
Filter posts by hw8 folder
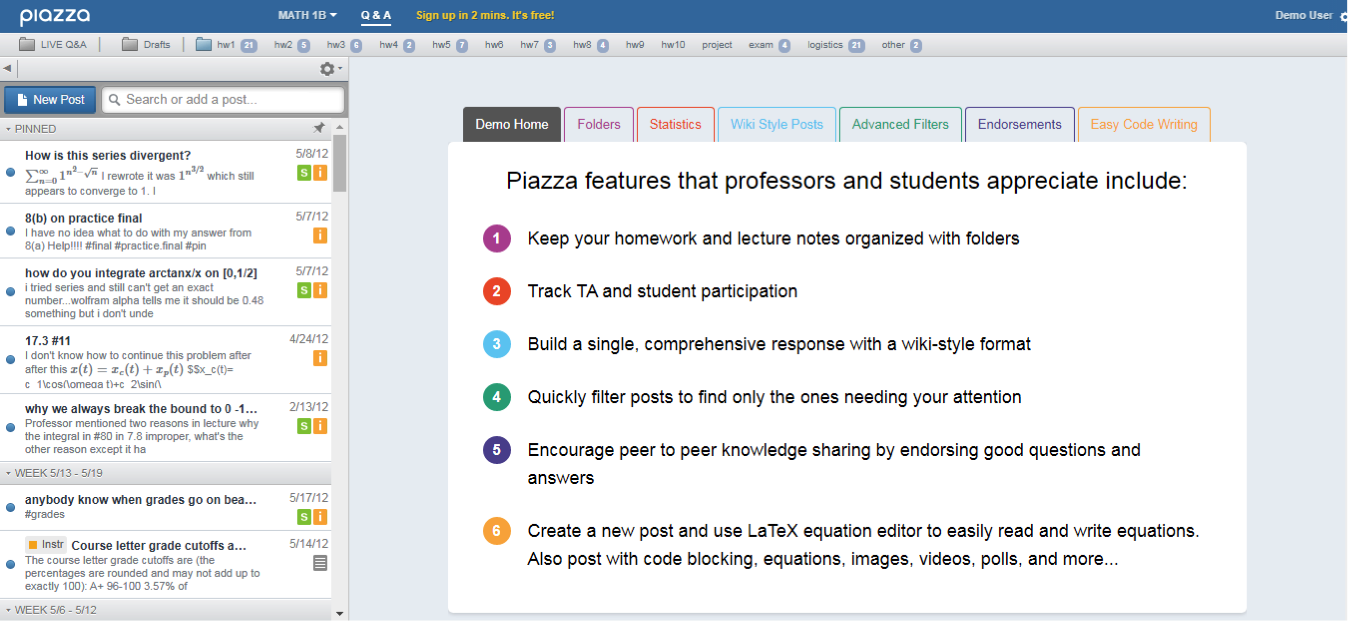[x=591, y=45]
